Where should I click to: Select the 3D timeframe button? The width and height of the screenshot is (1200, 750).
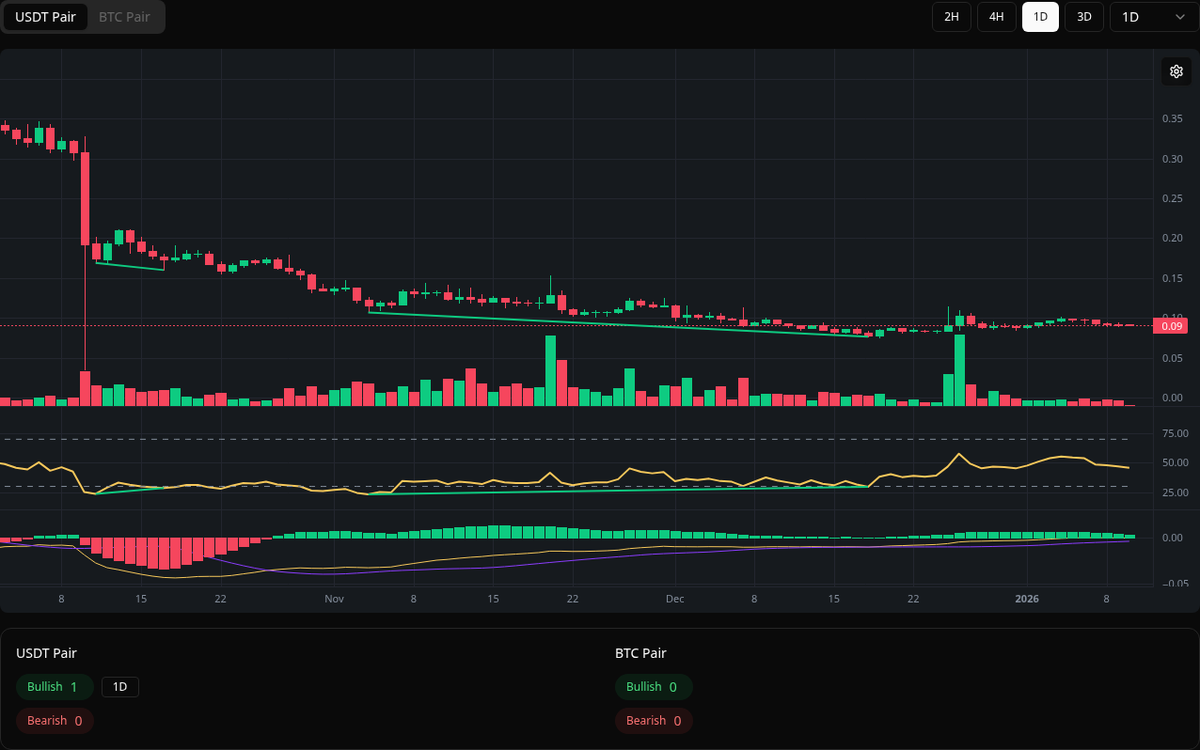(x=1084, y=17)
